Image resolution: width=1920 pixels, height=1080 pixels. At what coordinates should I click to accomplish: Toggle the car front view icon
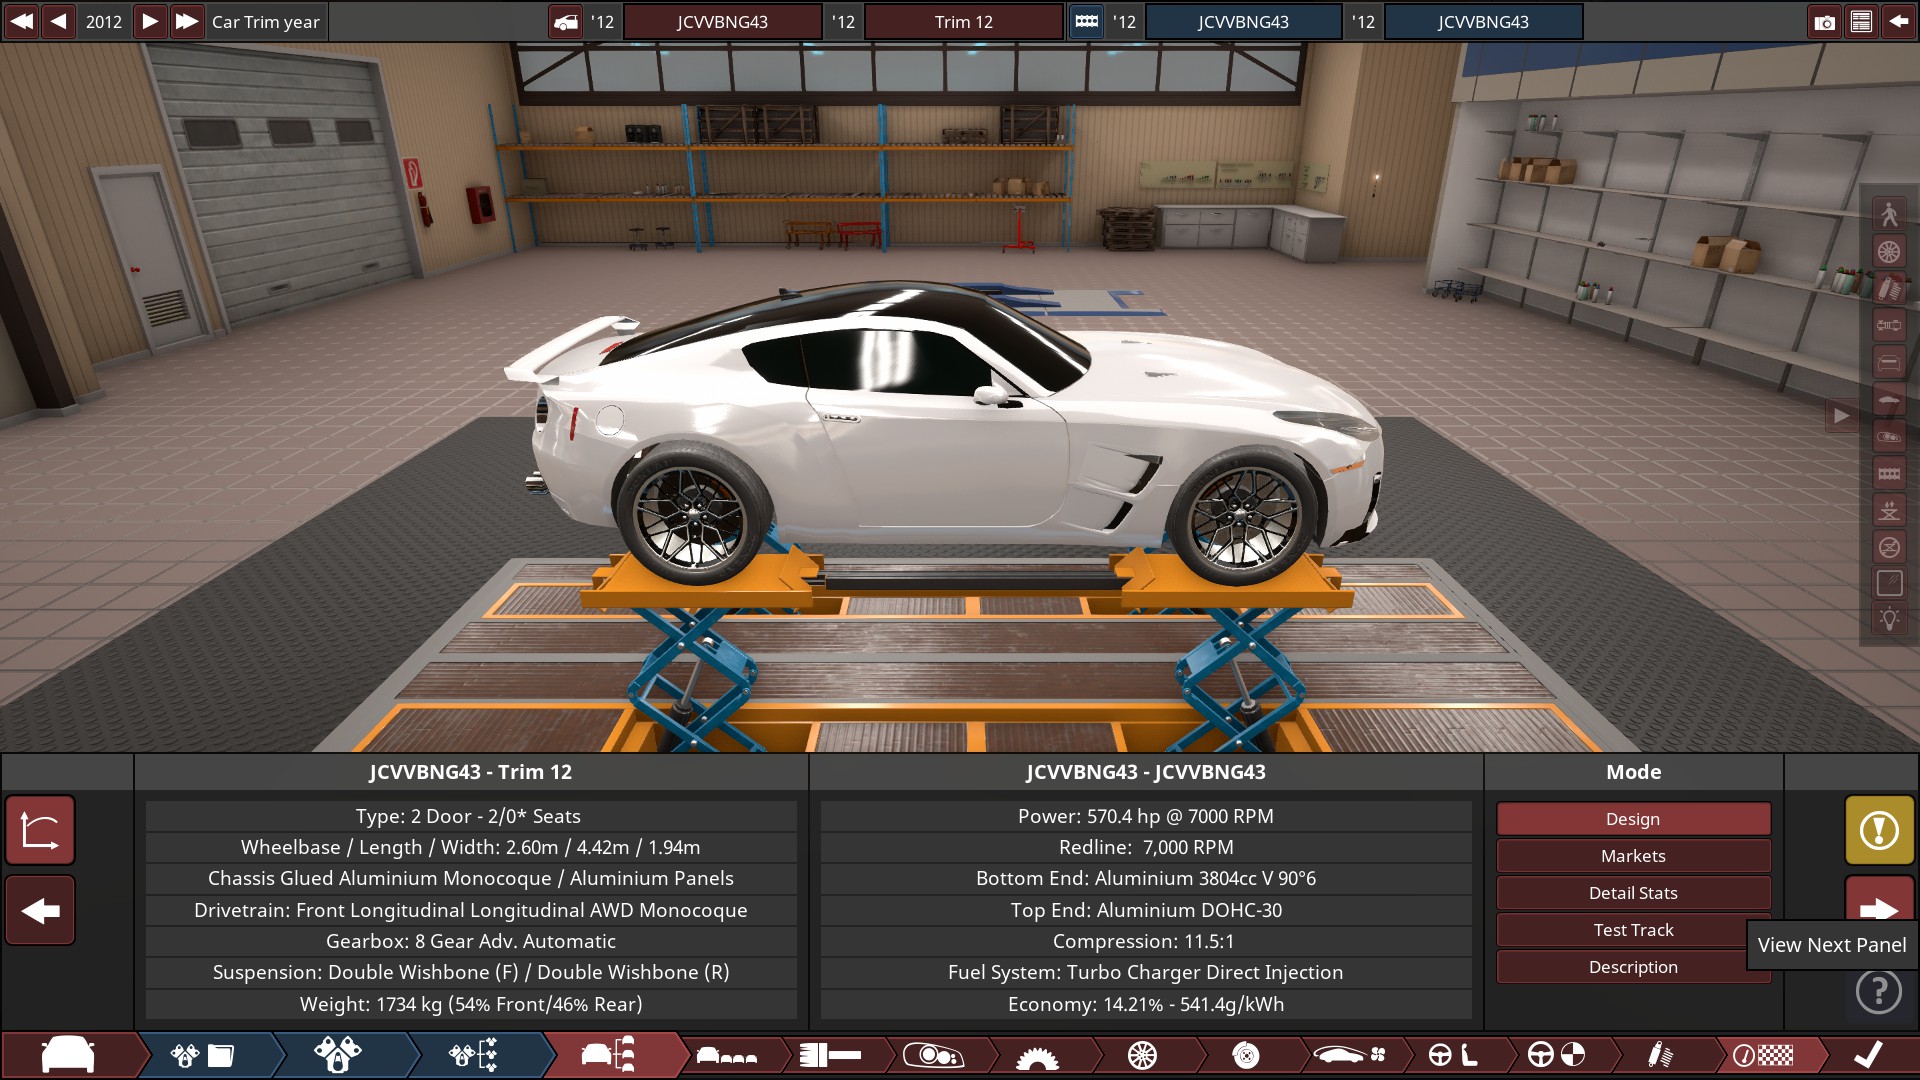tap(1889, 362)
